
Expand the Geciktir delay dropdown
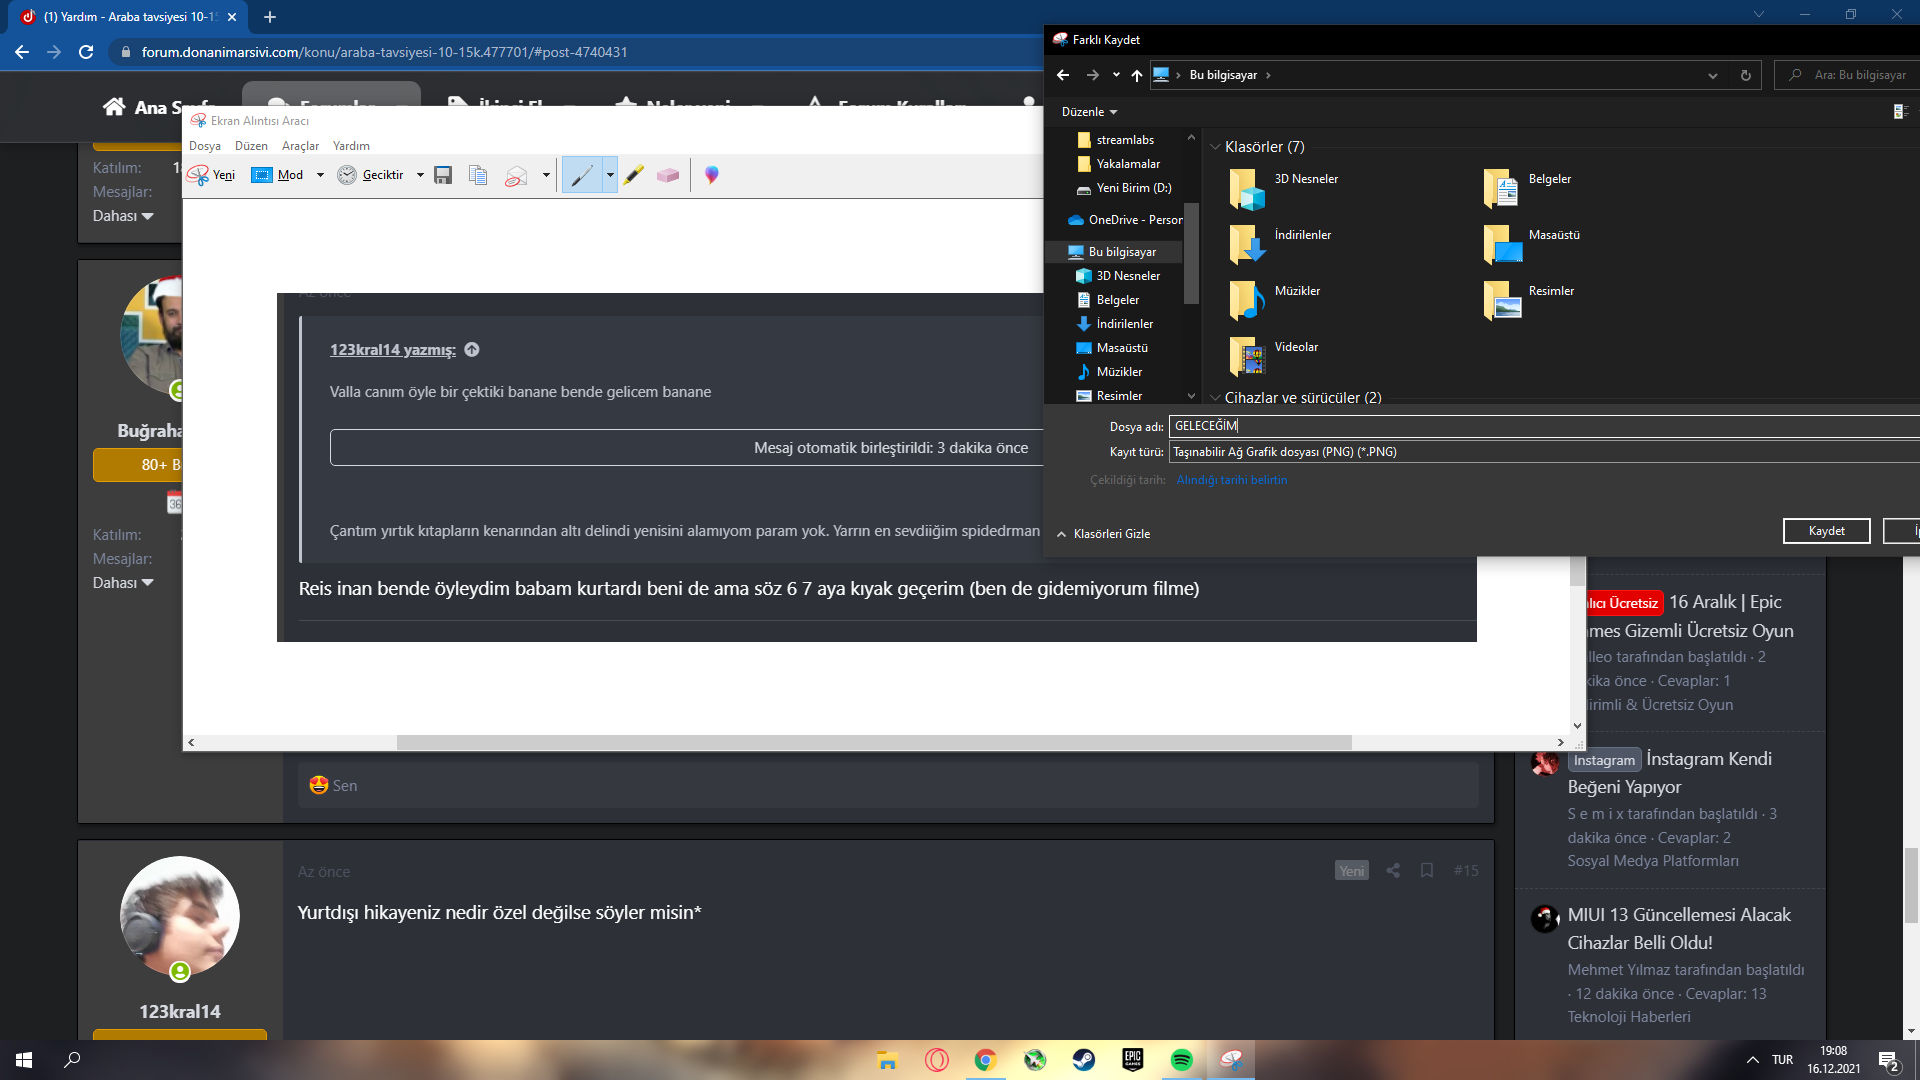click(420, 175)
